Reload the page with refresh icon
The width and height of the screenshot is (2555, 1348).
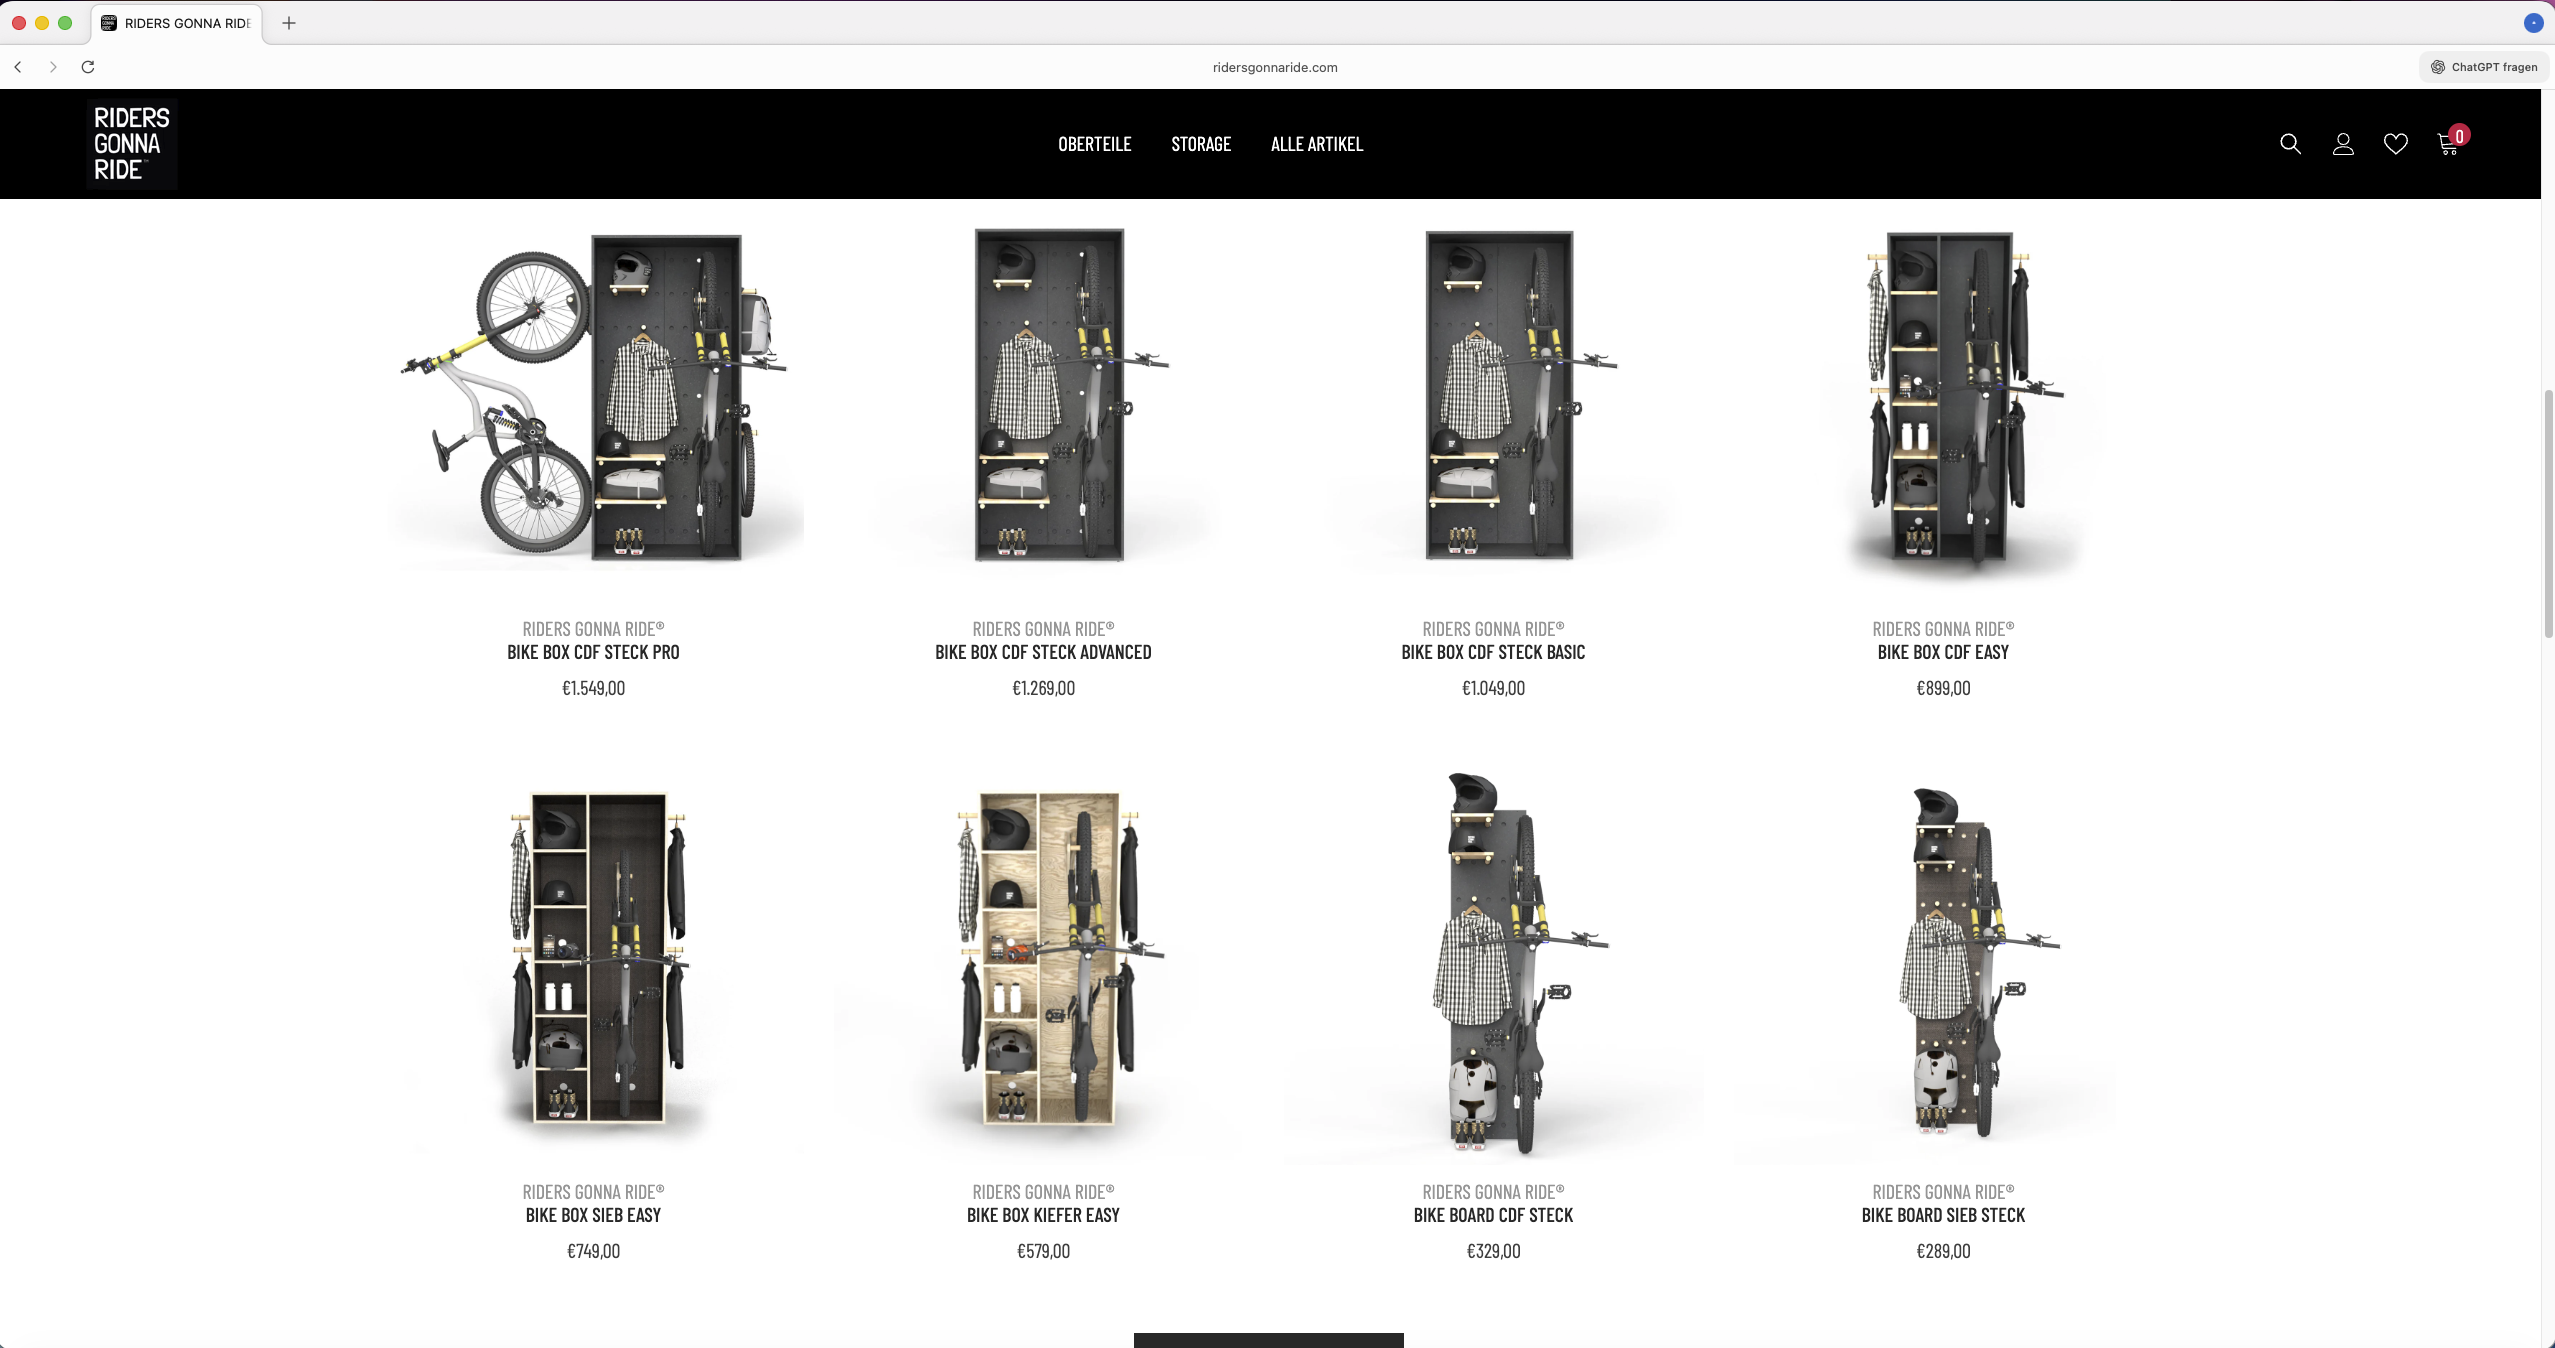point(88,67)
